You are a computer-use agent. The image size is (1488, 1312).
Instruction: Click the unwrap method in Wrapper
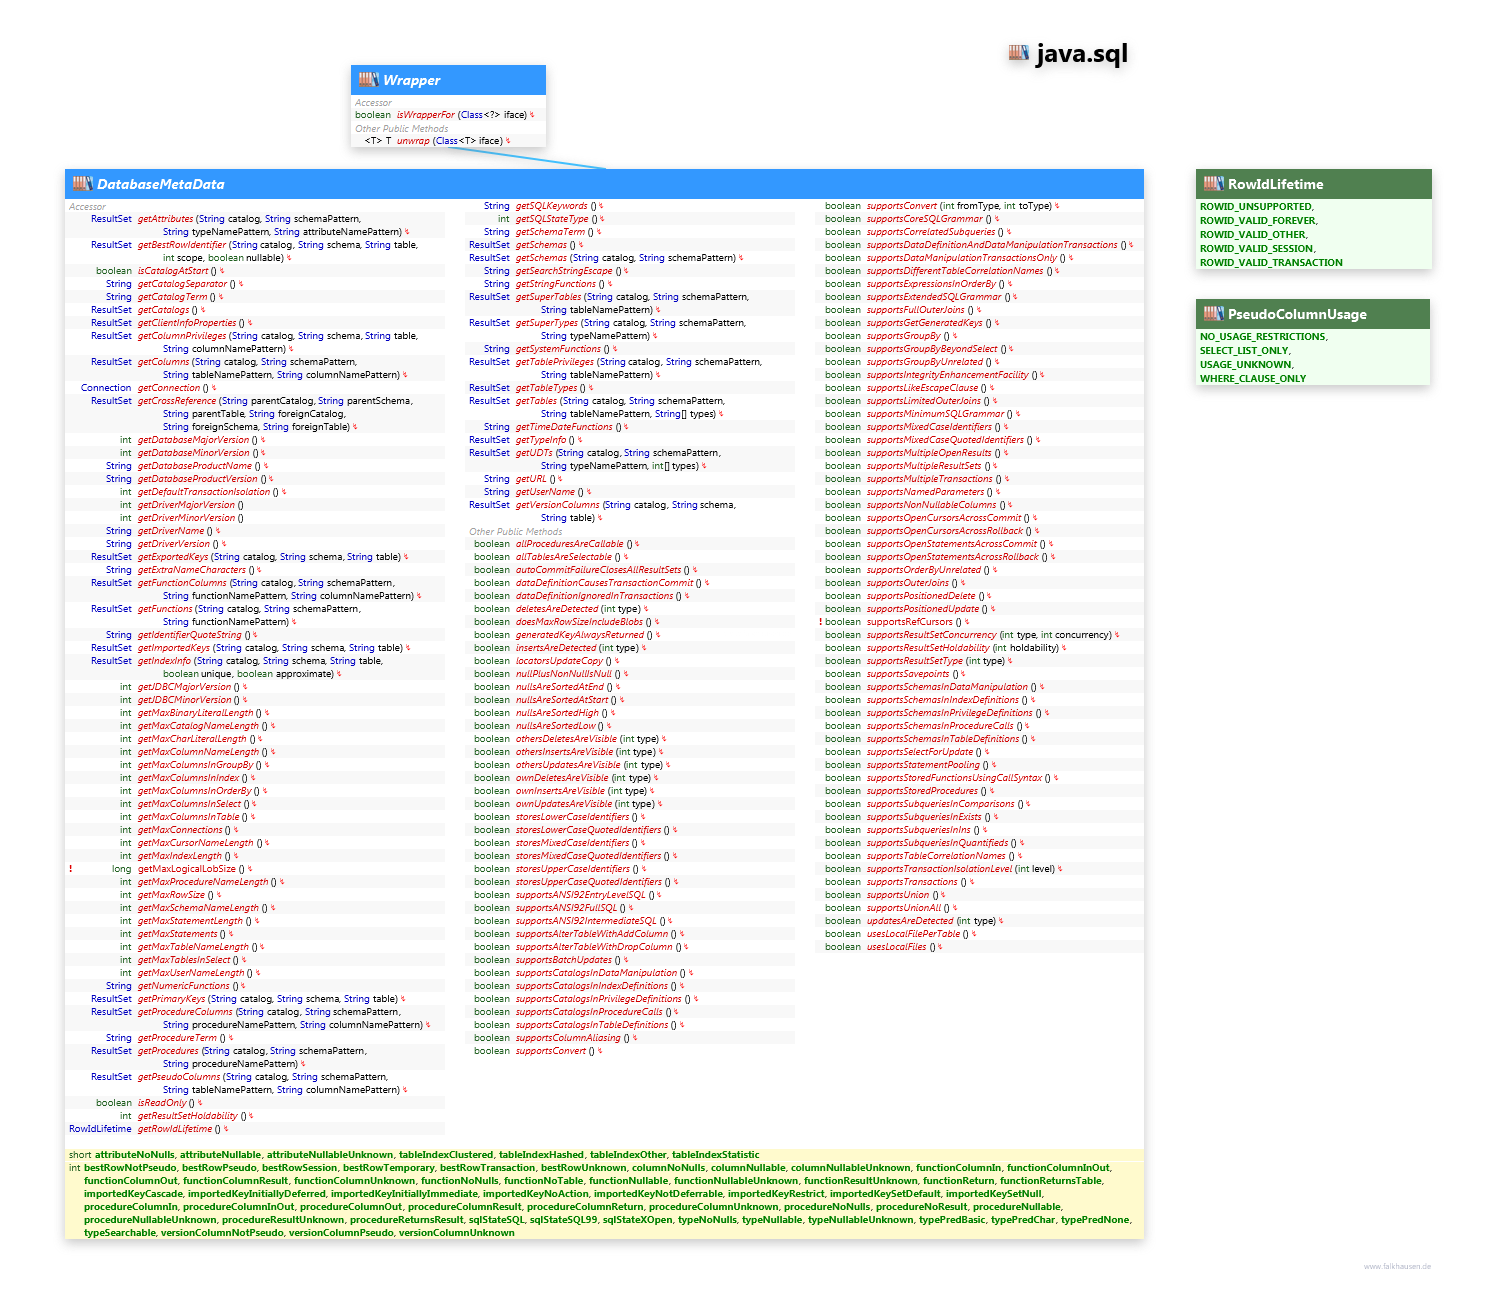[413, 141]
